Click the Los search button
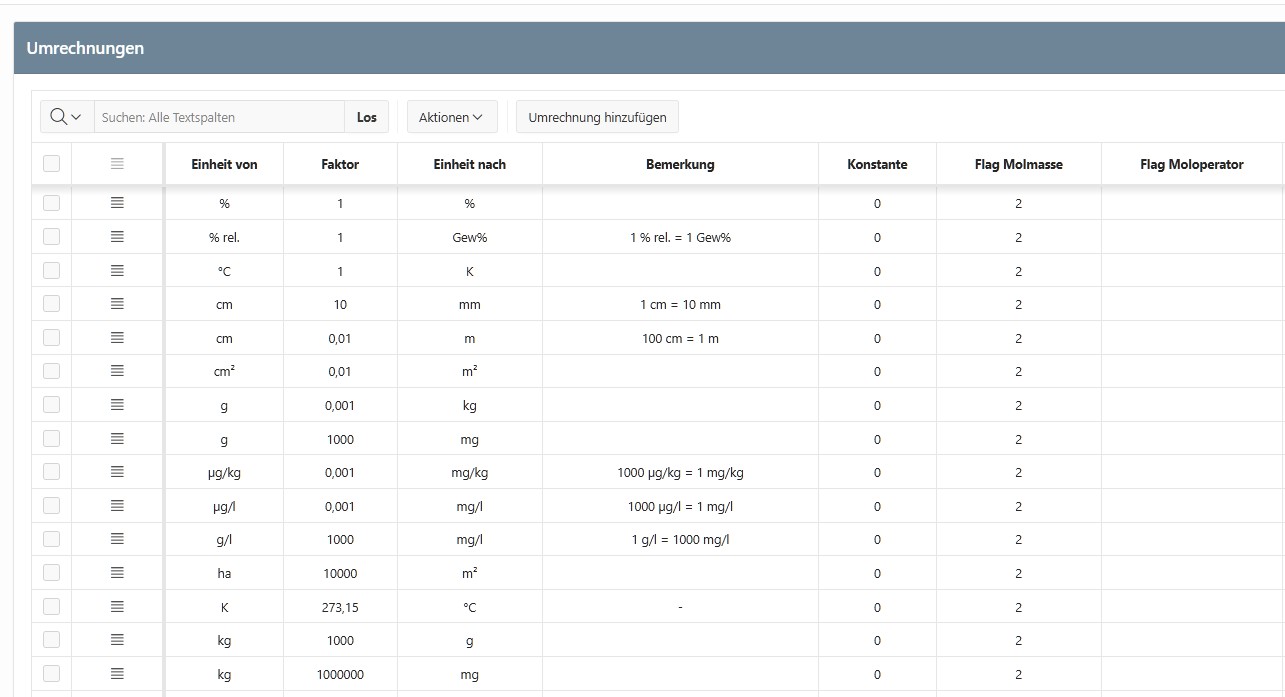 [367, 117]
